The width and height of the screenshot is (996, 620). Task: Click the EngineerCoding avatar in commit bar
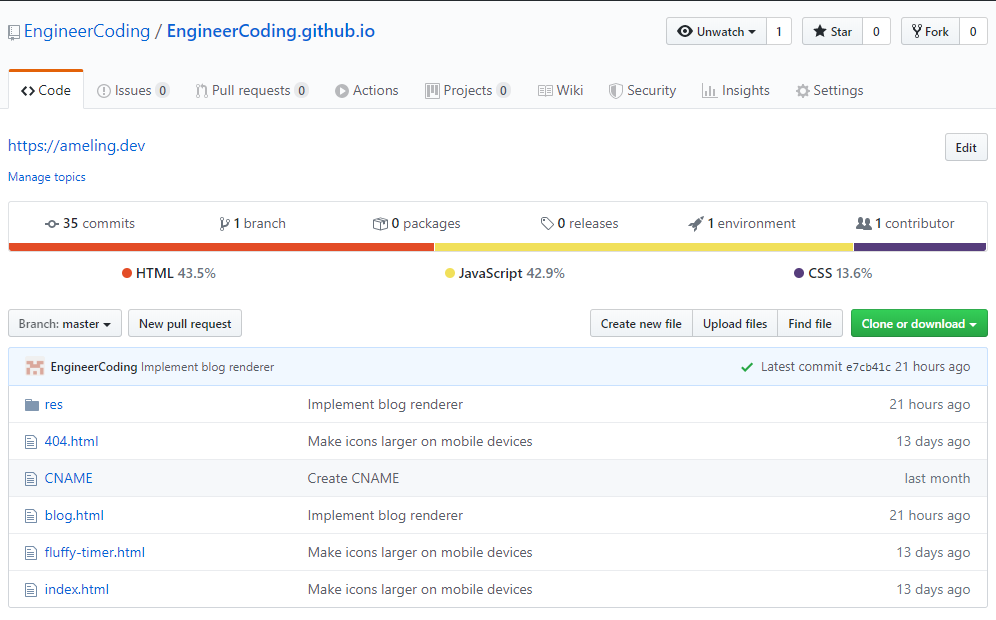35,367
